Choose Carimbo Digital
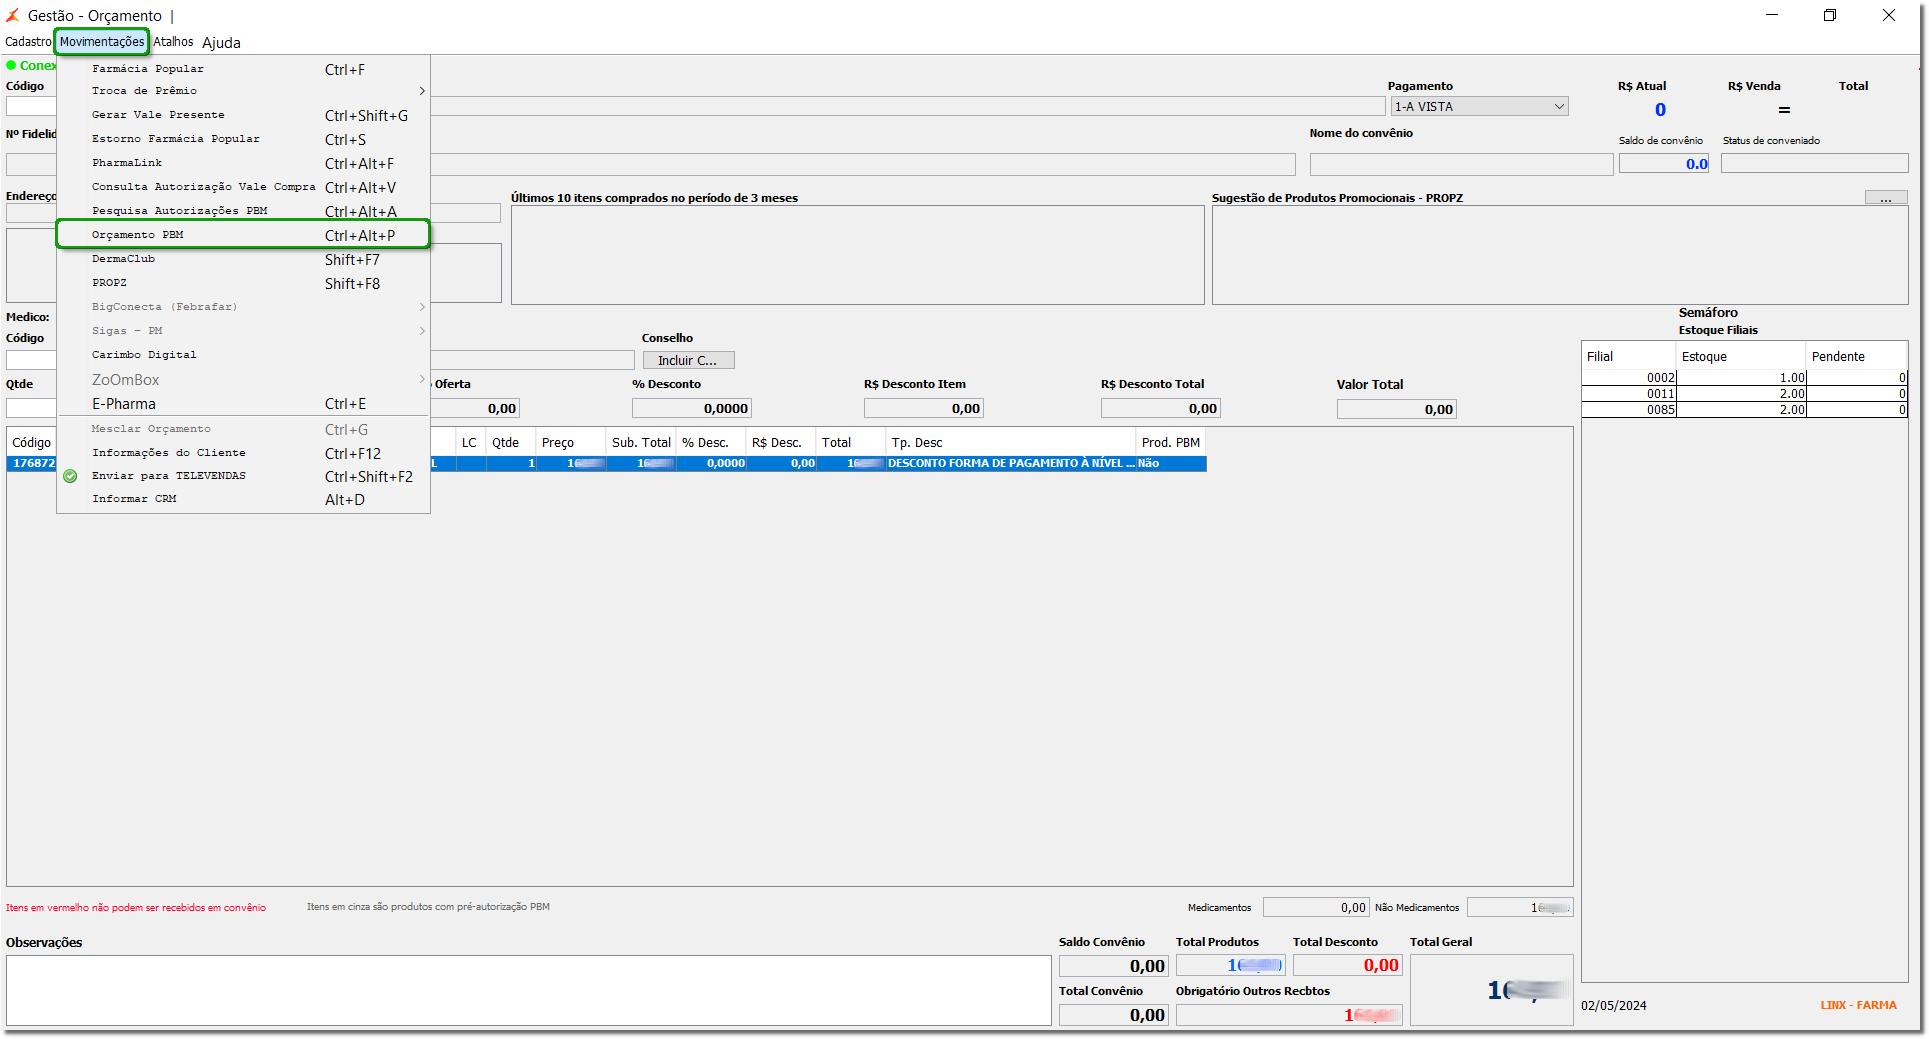The width and height of the screenshot is (1929, 1039). click(243, 355)
